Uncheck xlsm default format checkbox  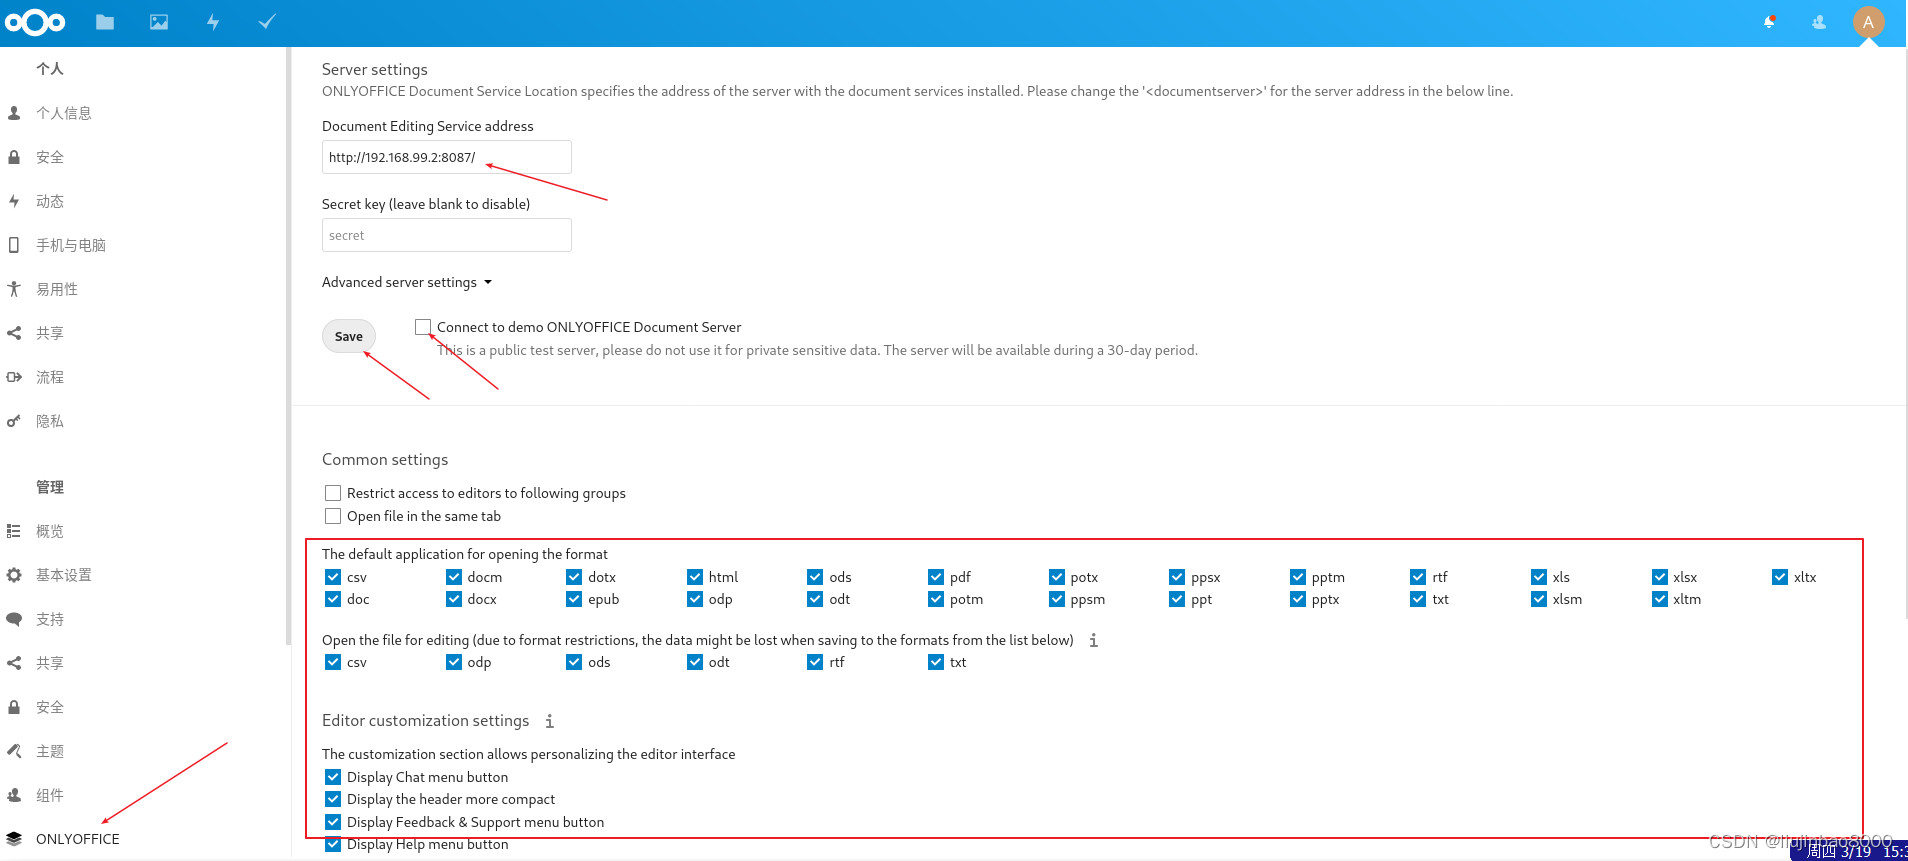coord(1539,599)
